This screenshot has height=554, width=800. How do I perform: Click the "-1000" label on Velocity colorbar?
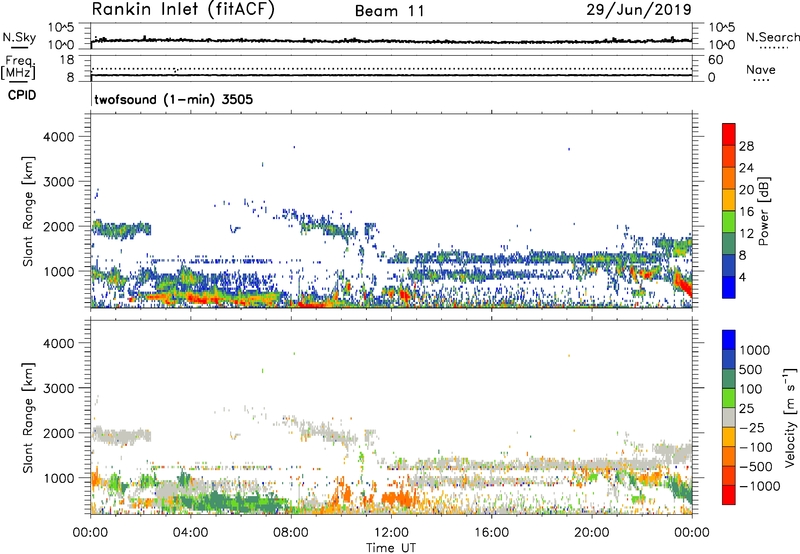click(760, 486)
